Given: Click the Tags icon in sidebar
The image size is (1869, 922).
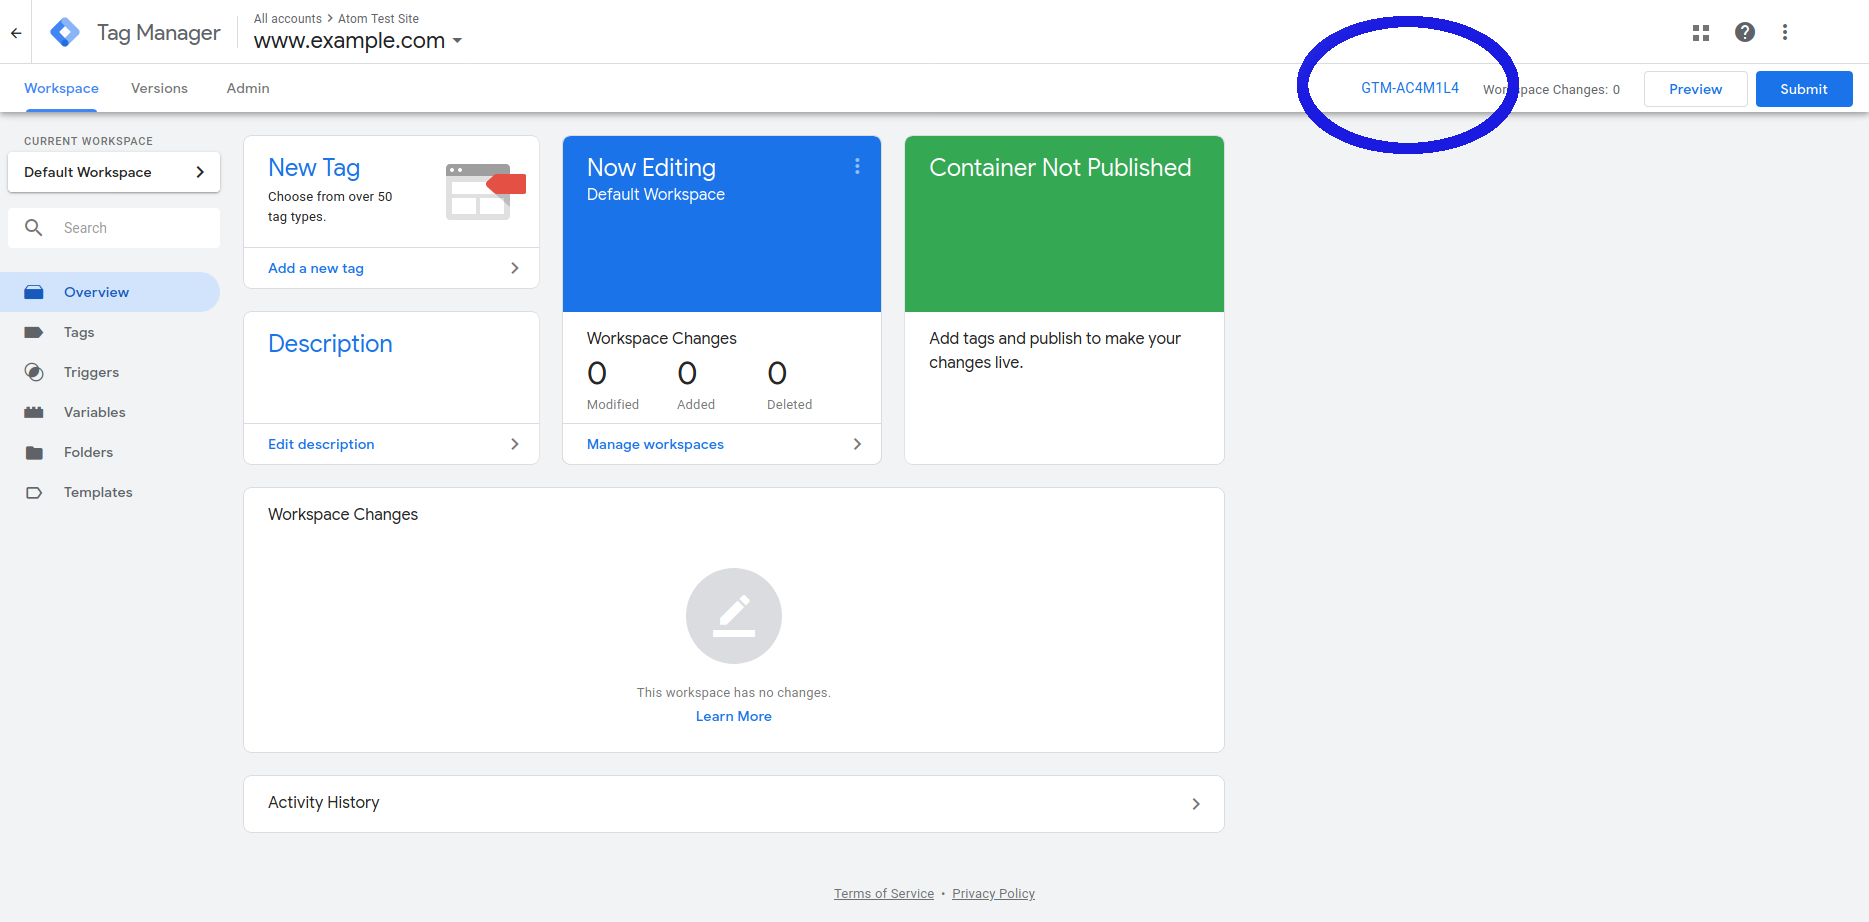Looking at the screenshot, I should click(x=34, y=332).
